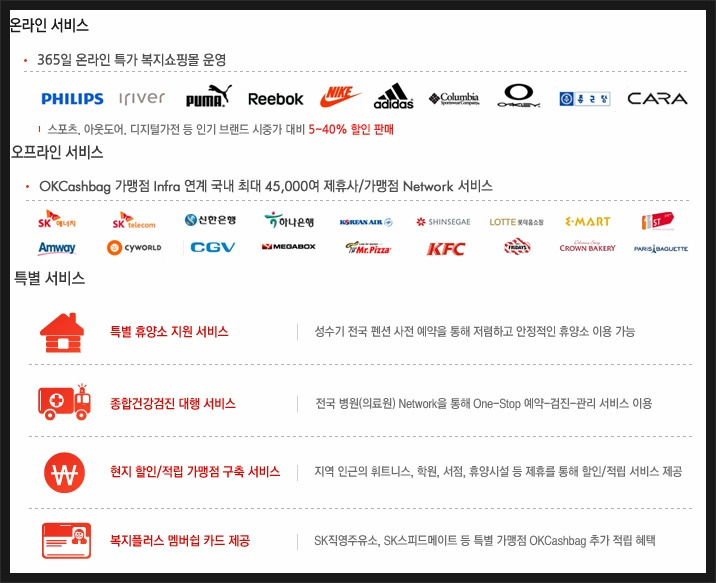The height and width of the screenshot is (583, 716).
Task: Click the 신한은행 bank logo
Action: tap(211, 220)
